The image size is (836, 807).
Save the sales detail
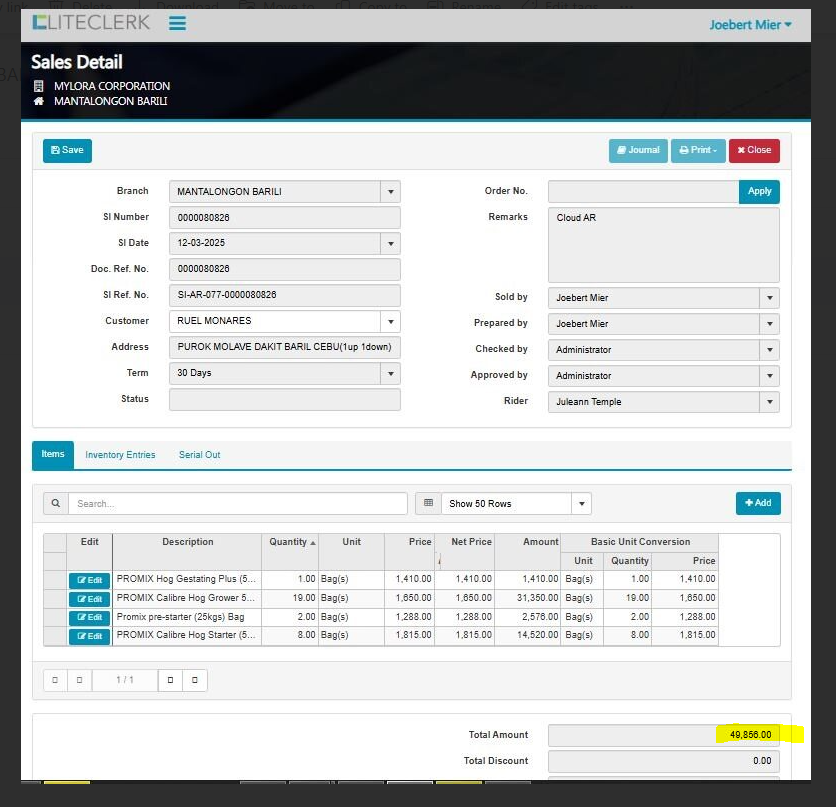67,150
